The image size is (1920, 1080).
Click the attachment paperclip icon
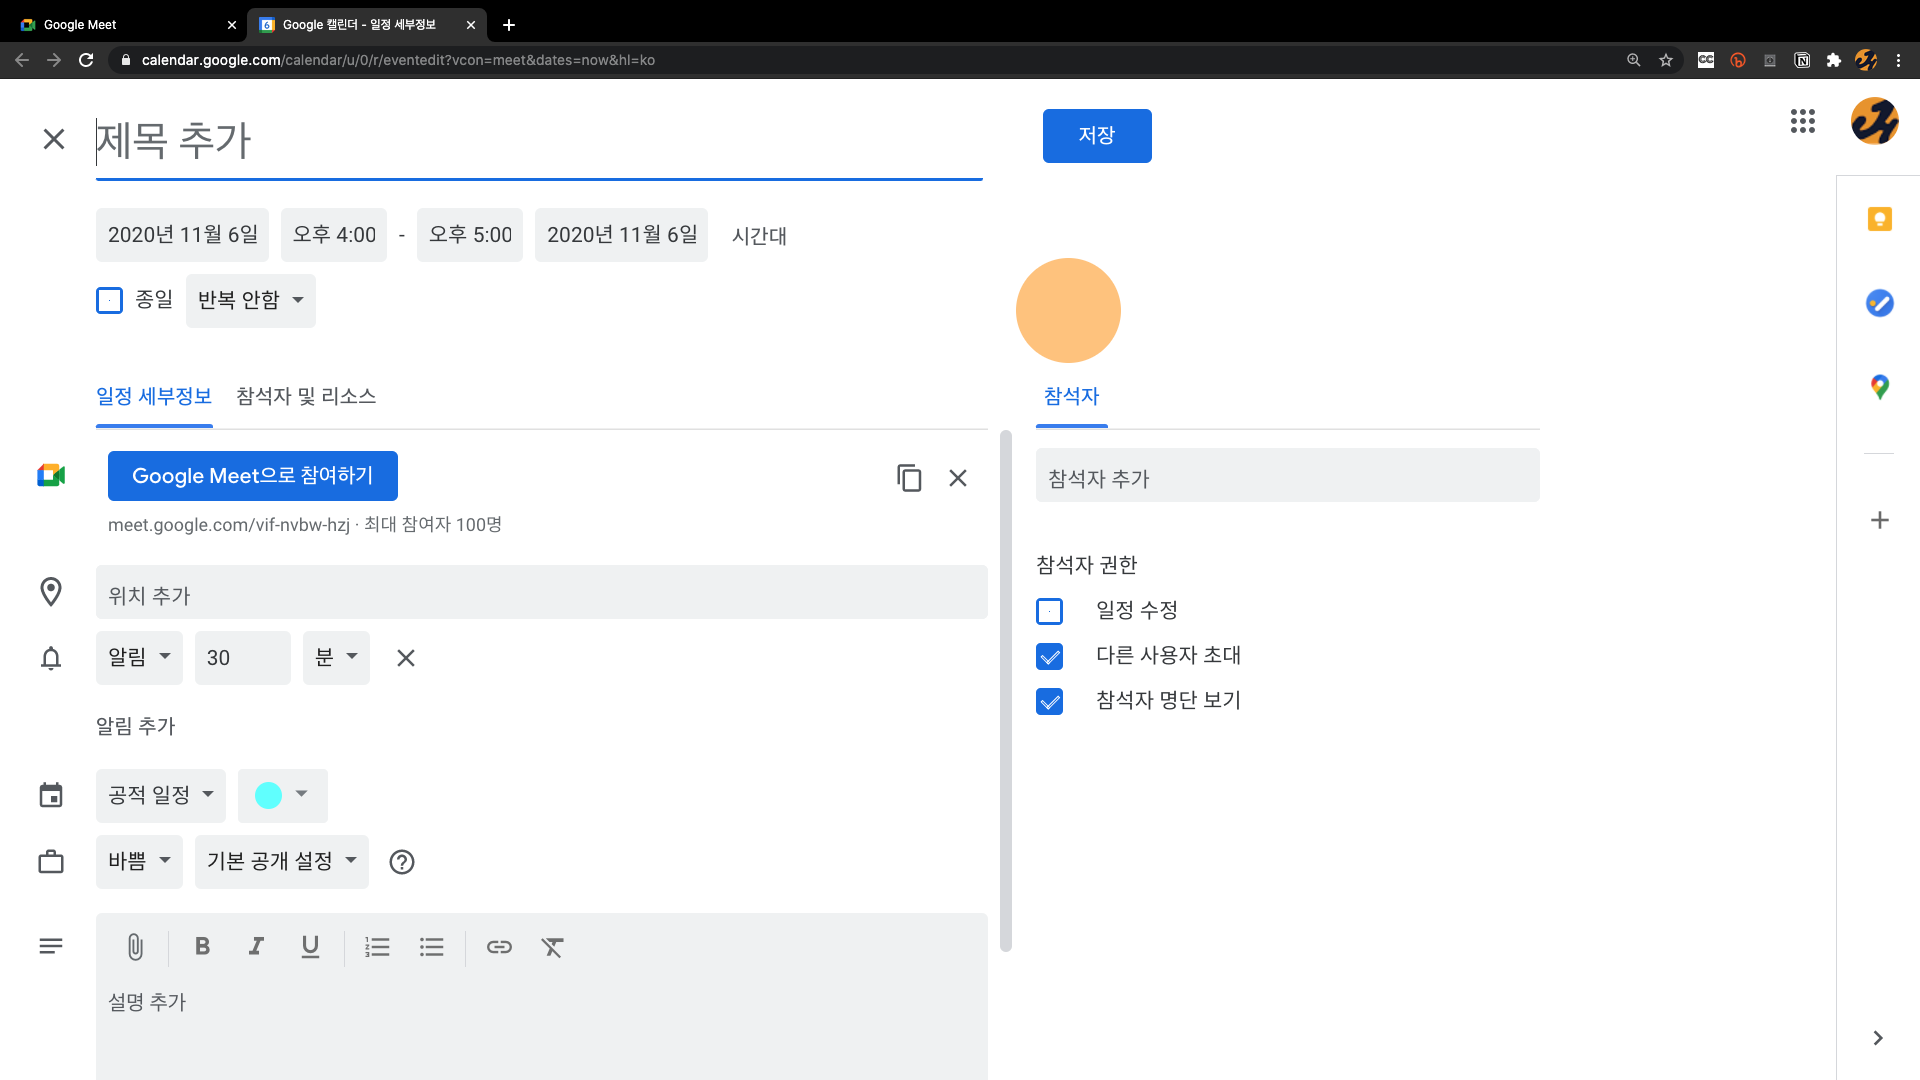[135, 947]
